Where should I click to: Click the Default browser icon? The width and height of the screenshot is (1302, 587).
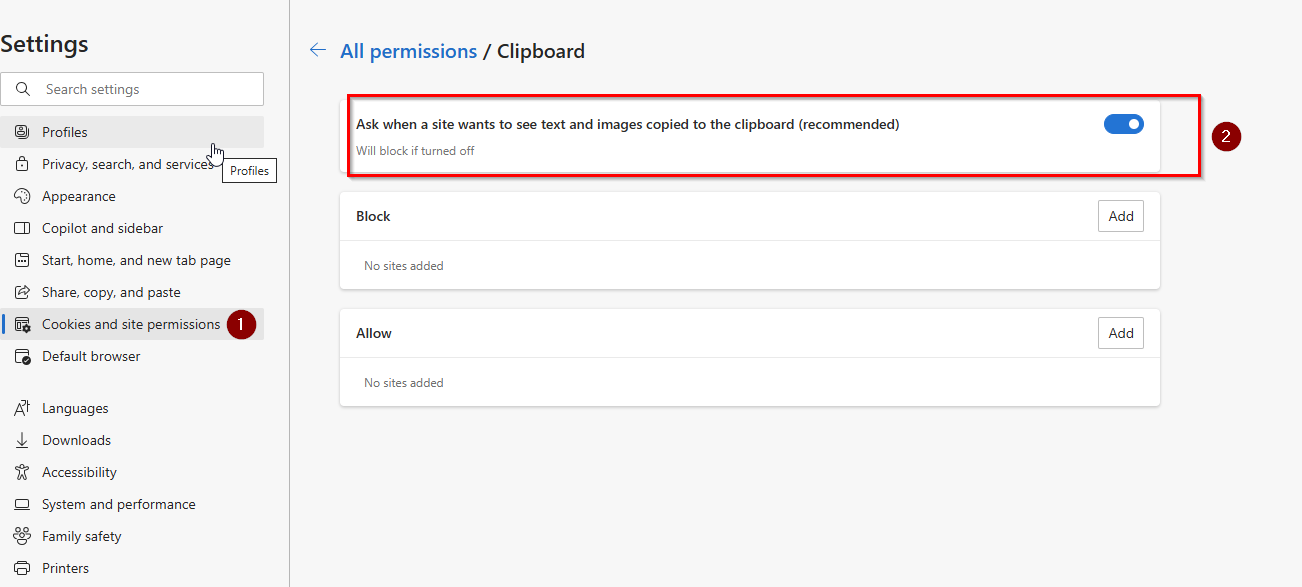[x=22, y=356]
